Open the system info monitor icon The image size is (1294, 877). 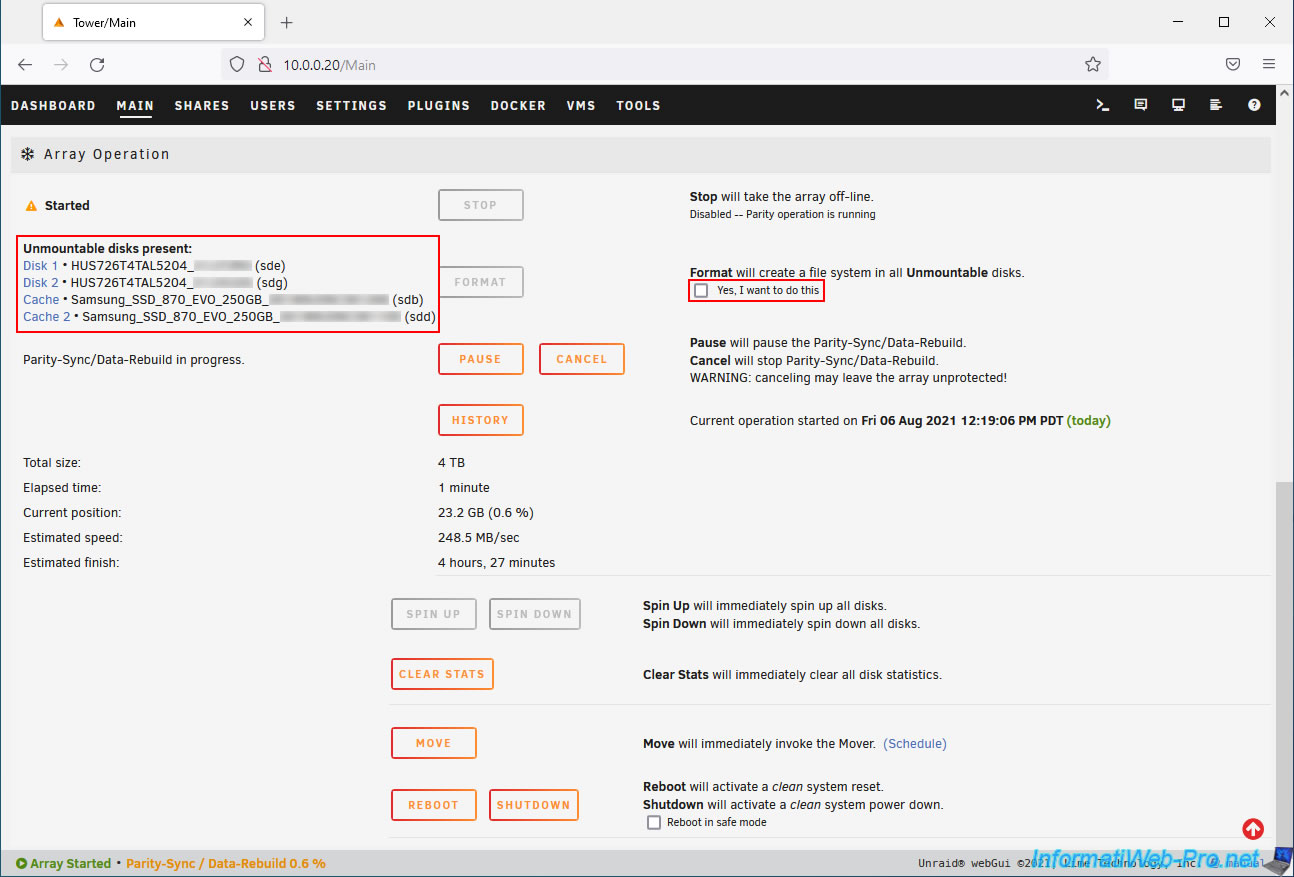(x=1179, y=105)
